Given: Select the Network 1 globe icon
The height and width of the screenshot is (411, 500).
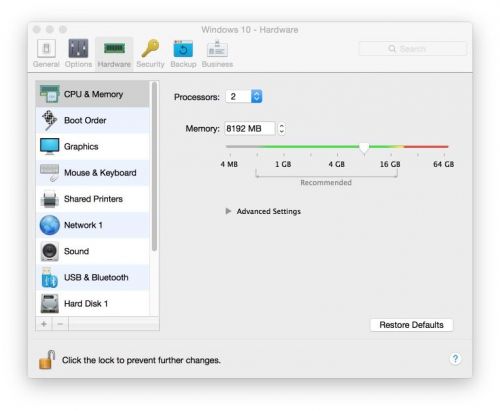Looking at the screenshot, I should coord(50,225).
